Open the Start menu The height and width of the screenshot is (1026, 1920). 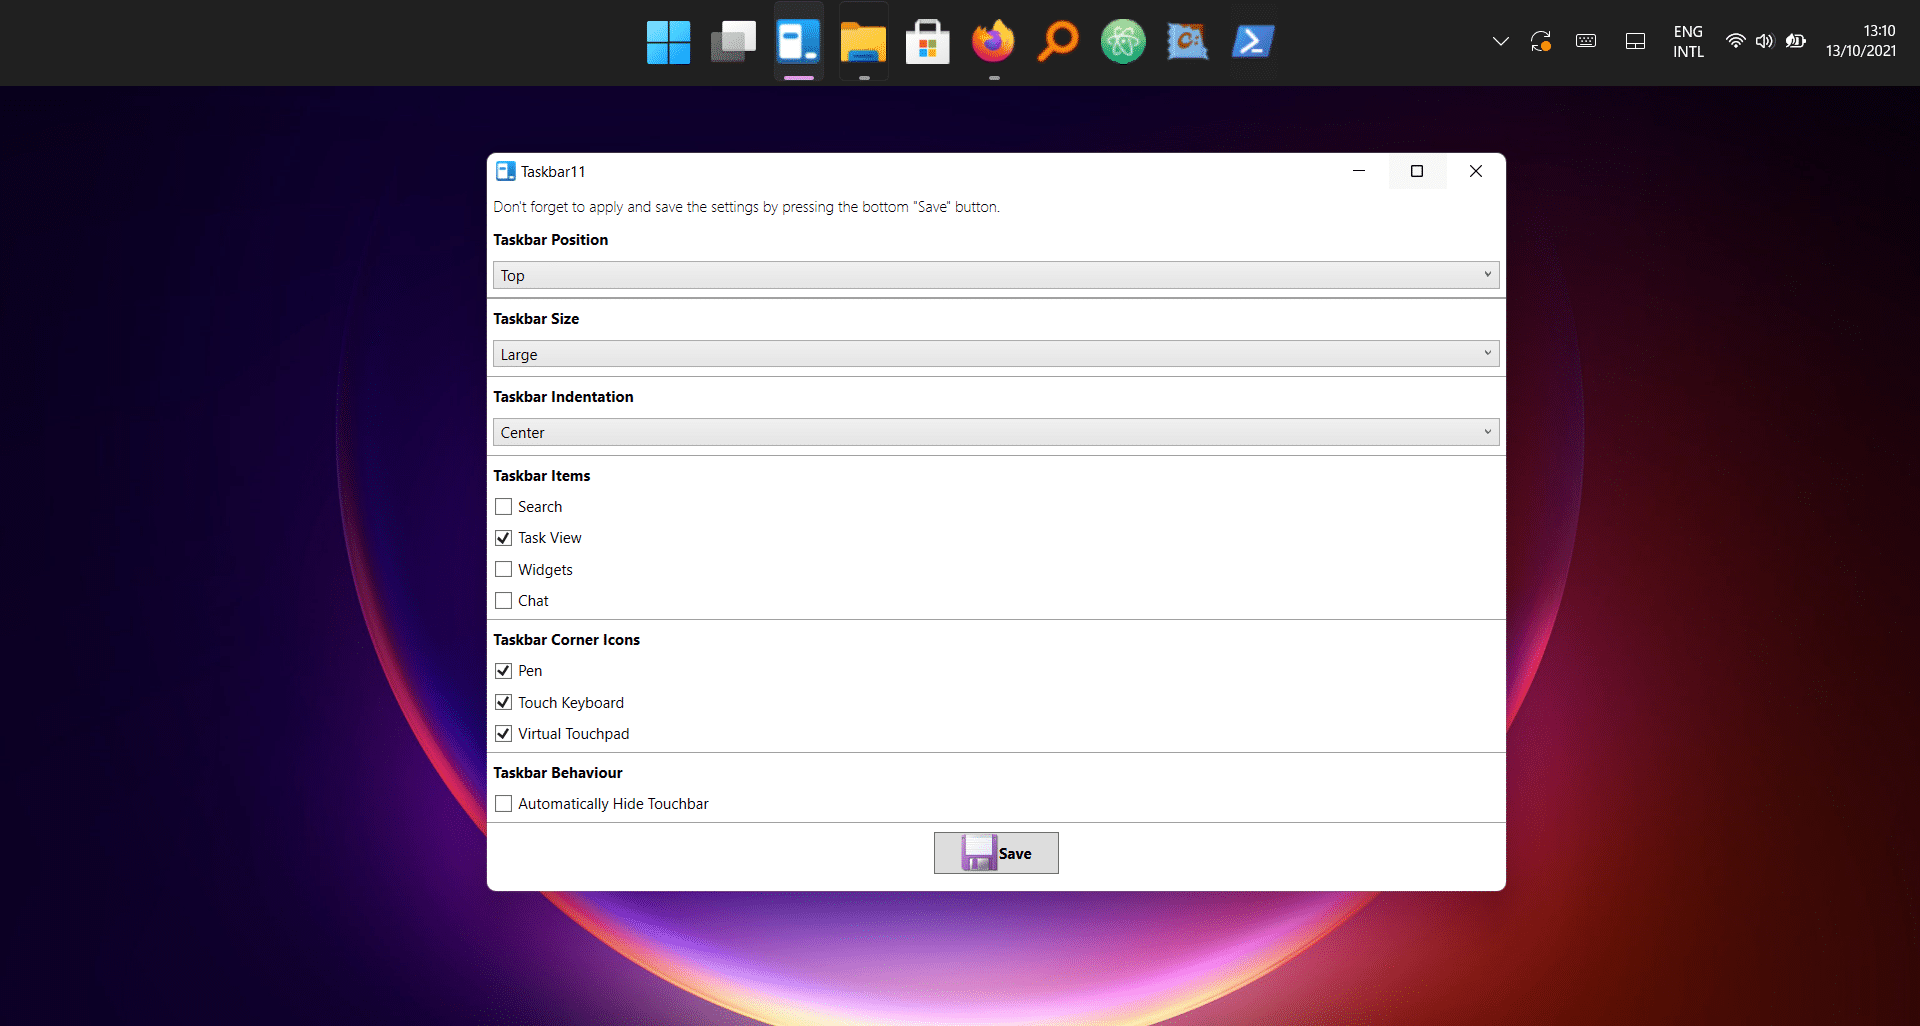pyautogui.click(x=667, y=42)
